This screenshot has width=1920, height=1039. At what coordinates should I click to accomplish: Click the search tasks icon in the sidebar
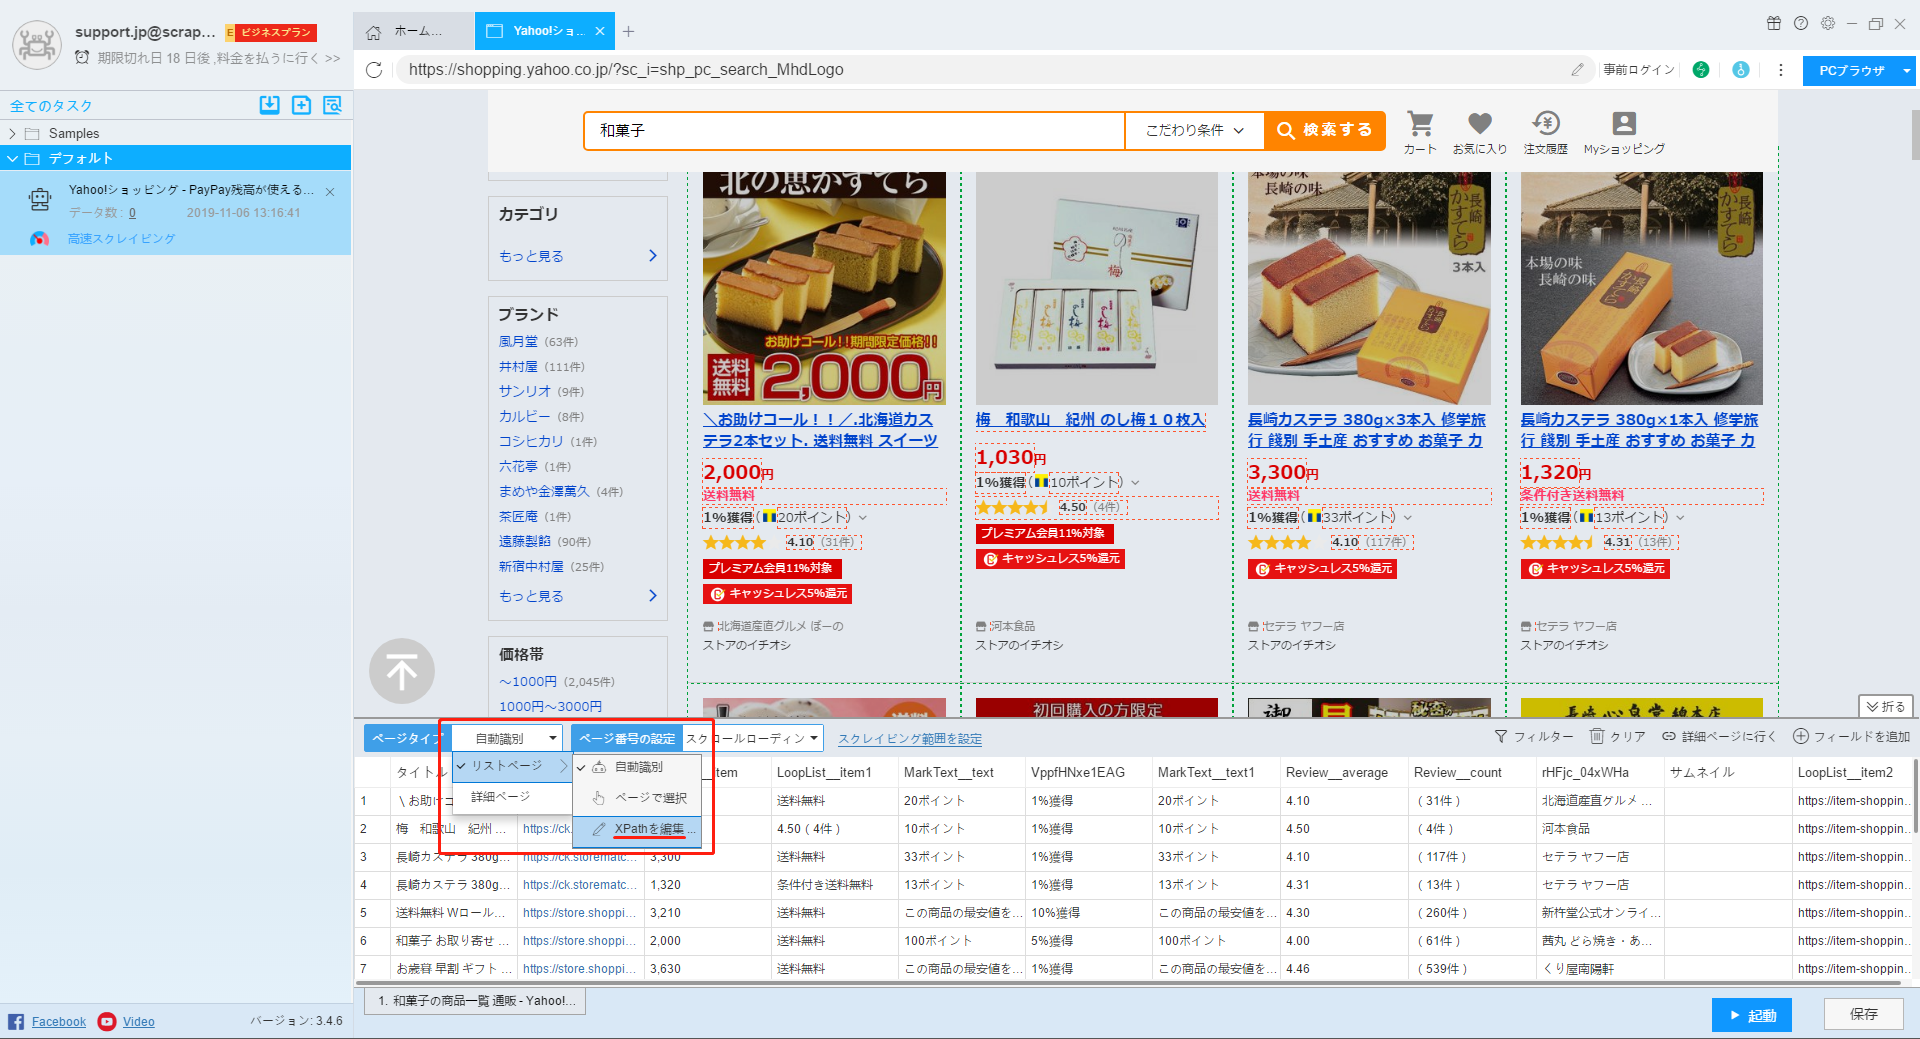coord(332,105)
